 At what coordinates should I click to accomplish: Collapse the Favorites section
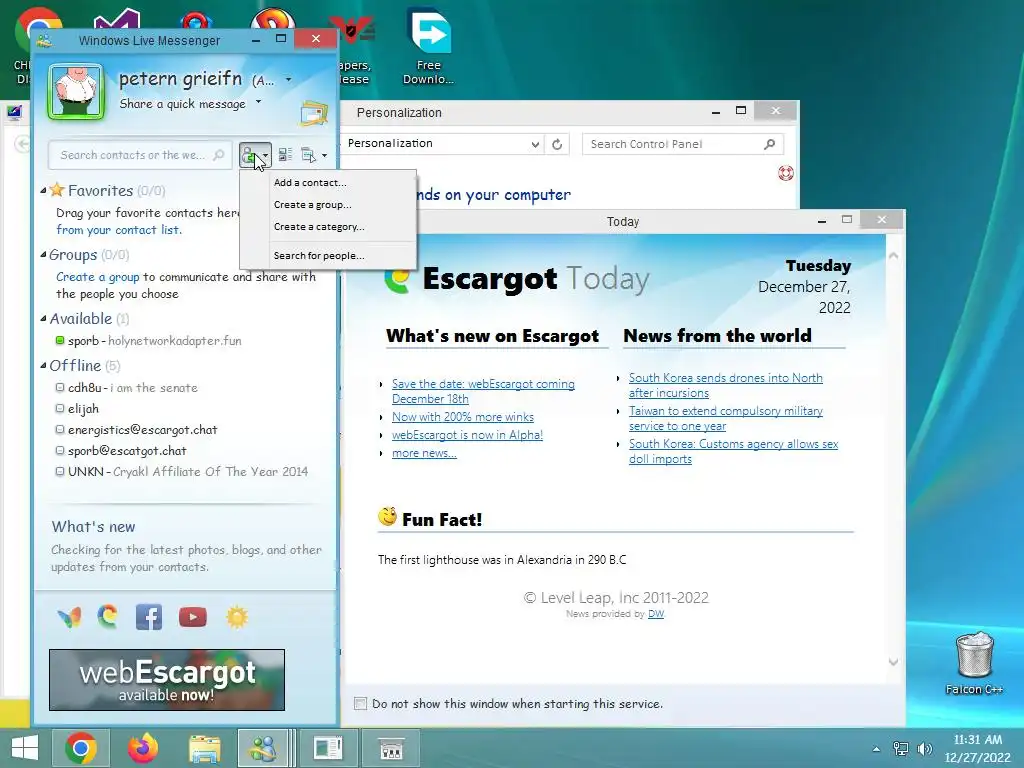click(43, 191)
